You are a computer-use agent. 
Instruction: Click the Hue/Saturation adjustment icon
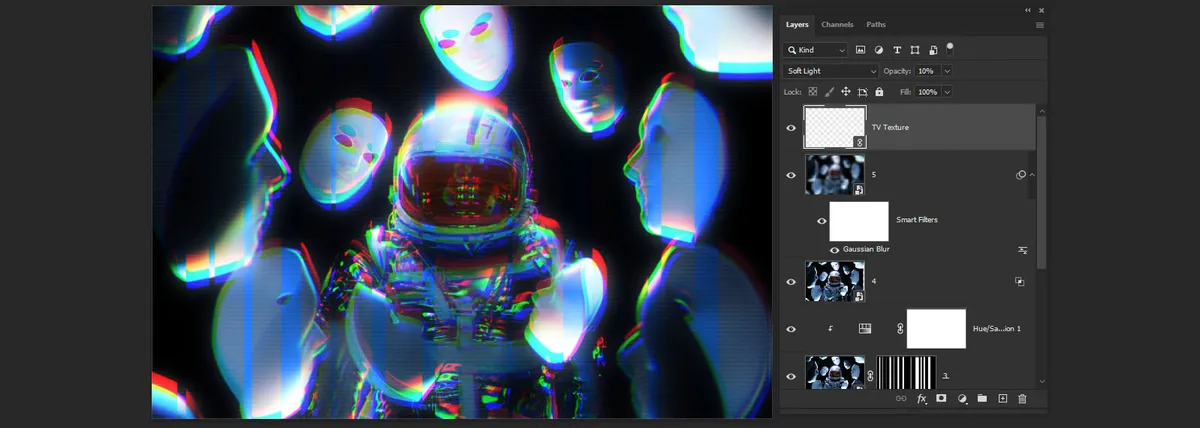pyautogui.click(x=865, y=328)
